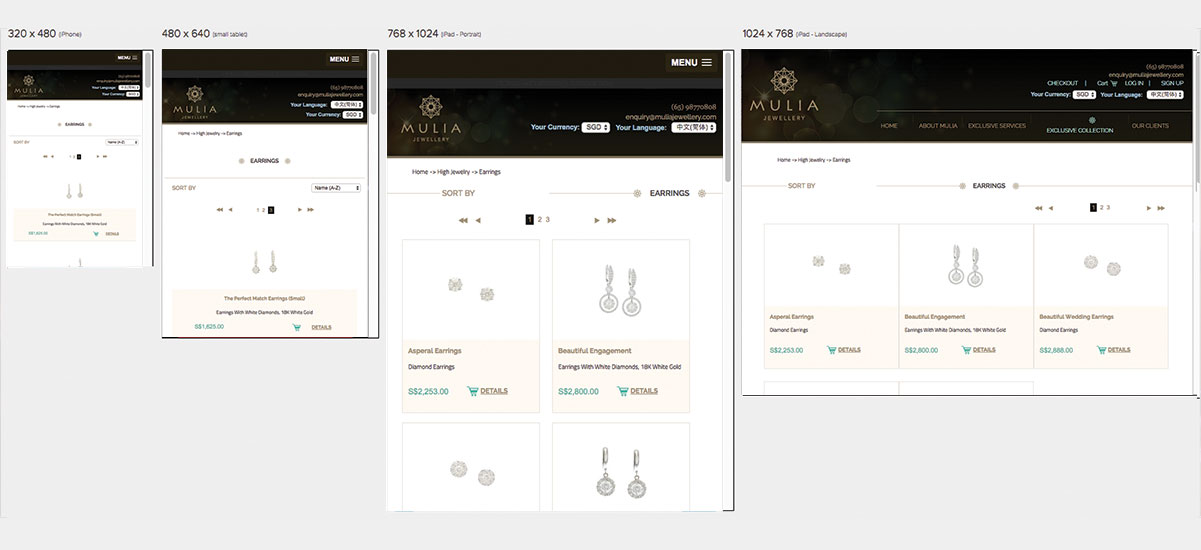The width and height of the screenshot is (1201, 550).
Task: Click DETAILS link for Beautiful Wedding Earrings in iPad Landscape
Action: click(1119, 350)
